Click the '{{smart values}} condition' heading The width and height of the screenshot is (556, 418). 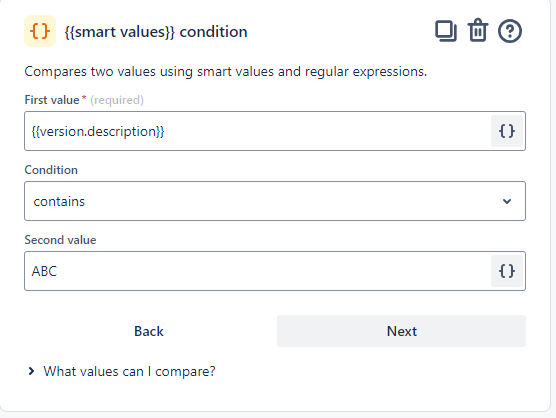click(156, 32)
